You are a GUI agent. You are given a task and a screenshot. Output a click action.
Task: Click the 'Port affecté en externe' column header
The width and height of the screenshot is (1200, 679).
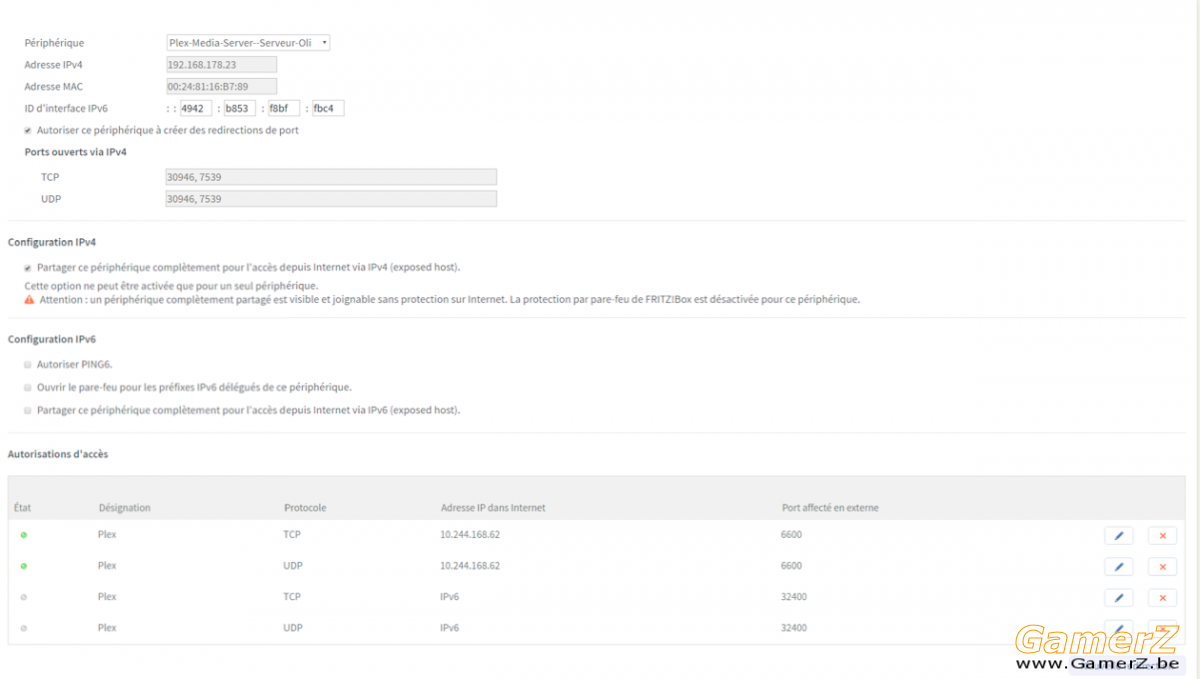click(x=830, y=508)
